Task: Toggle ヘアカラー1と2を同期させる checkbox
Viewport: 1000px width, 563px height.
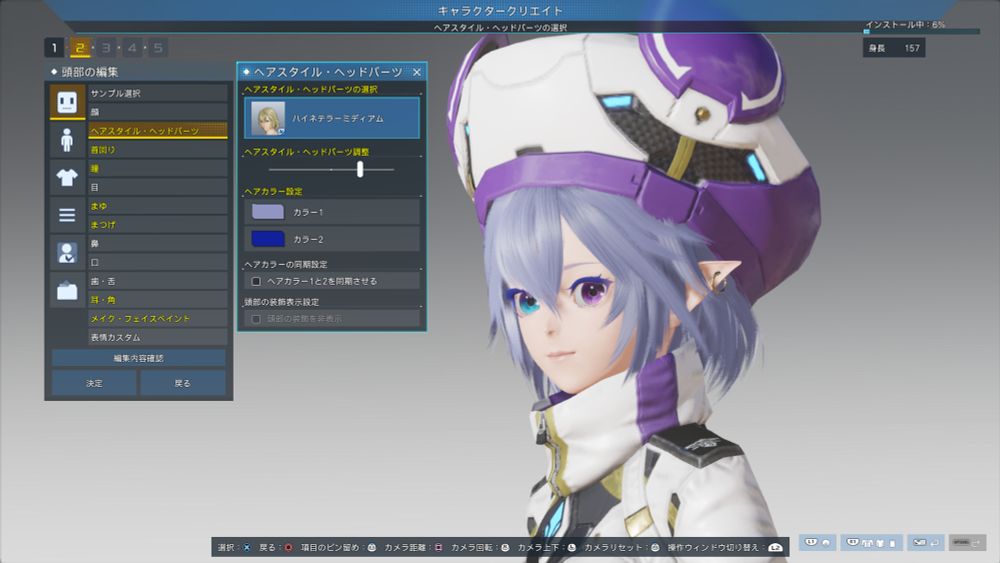Action: click(x=256, y=281)
